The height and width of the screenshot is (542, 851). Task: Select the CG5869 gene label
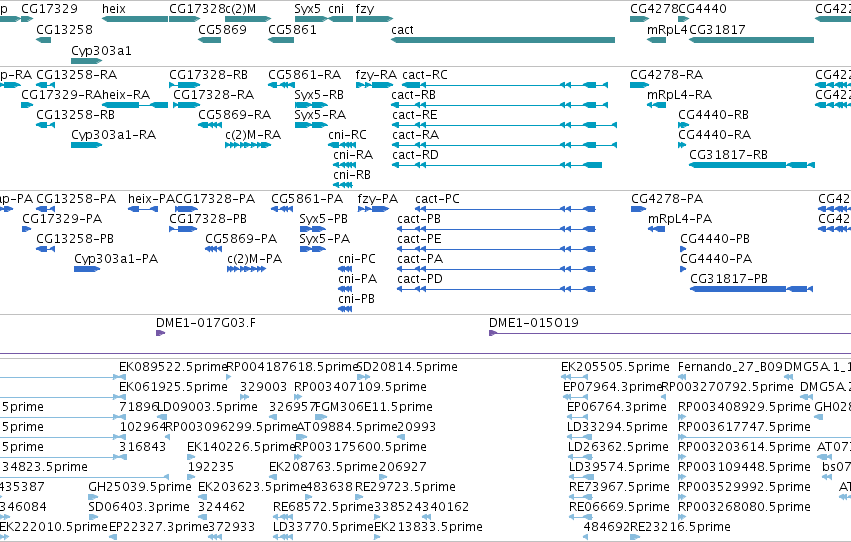pos(223,29)
